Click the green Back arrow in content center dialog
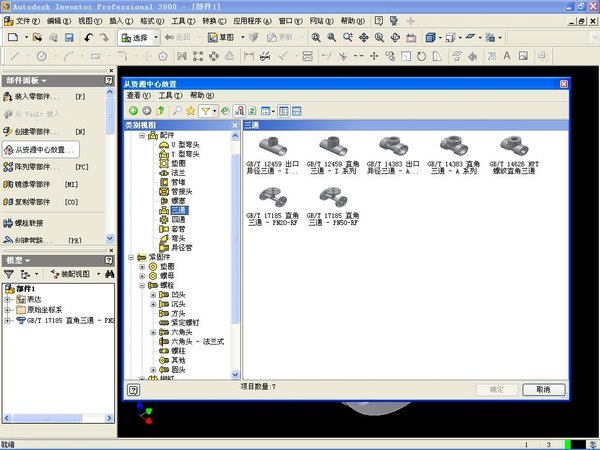 pos(133,111)
